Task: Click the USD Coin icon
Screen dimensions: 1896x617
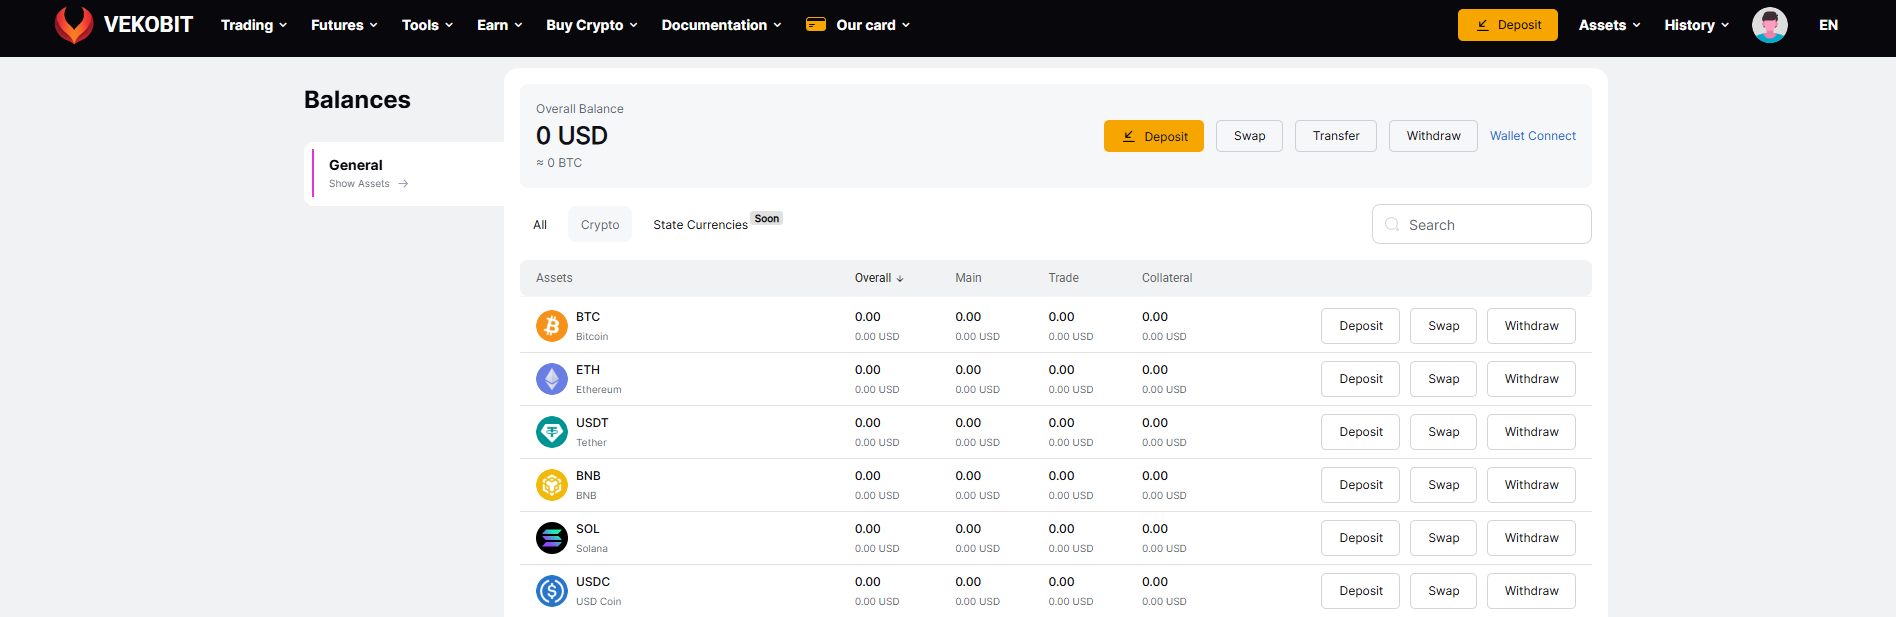Action: [x=552, y=591]
